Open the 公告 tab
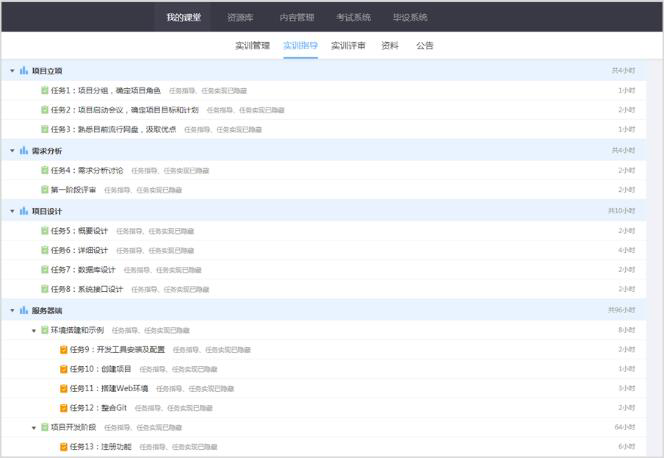Screen dimensions: 664x458 click(425, 46)
